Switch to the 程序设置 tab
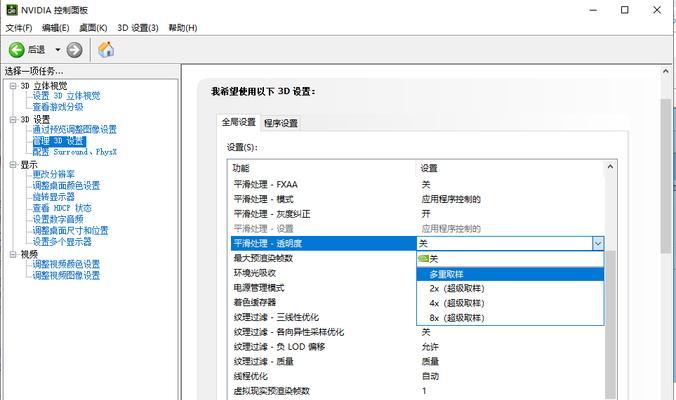Screen dimensions: 676x400 click(281, 123)
